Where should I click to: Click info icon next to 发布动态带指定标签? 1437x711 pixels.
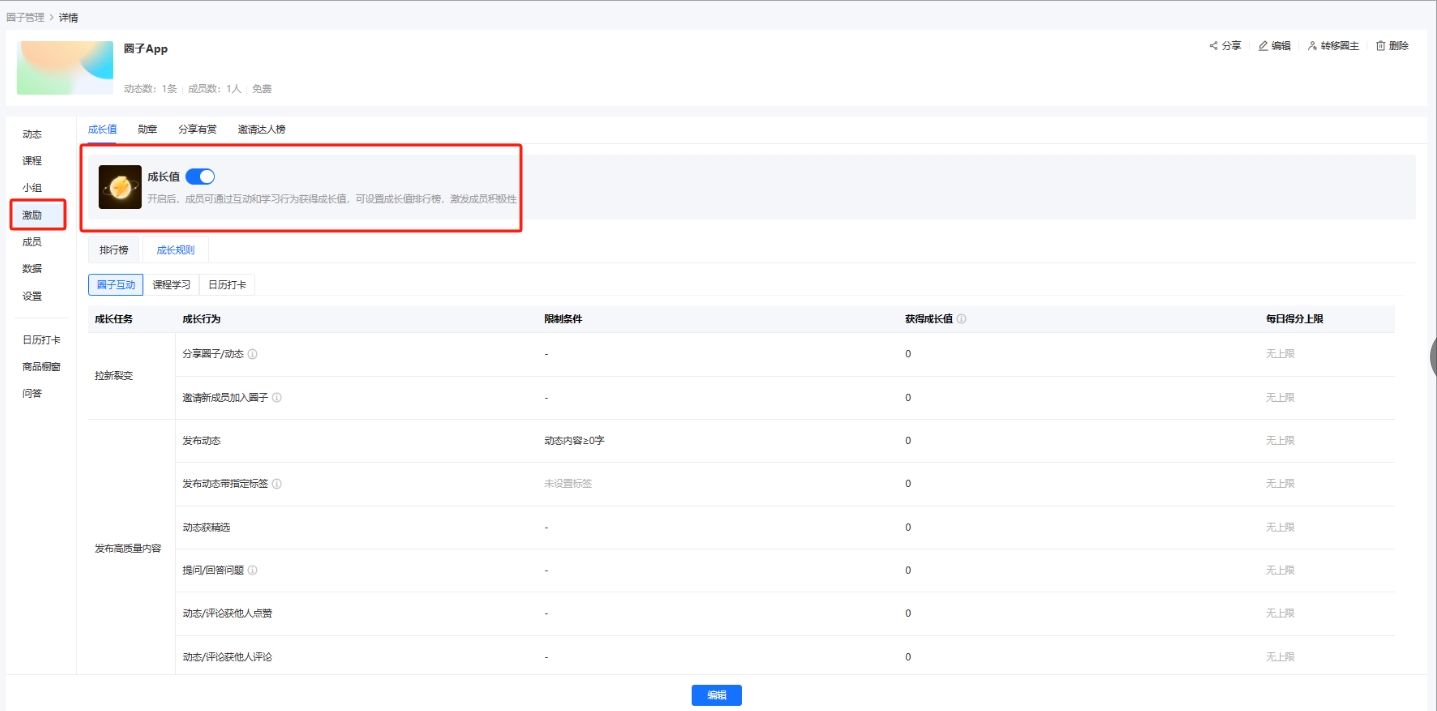[x=277, y=484]
